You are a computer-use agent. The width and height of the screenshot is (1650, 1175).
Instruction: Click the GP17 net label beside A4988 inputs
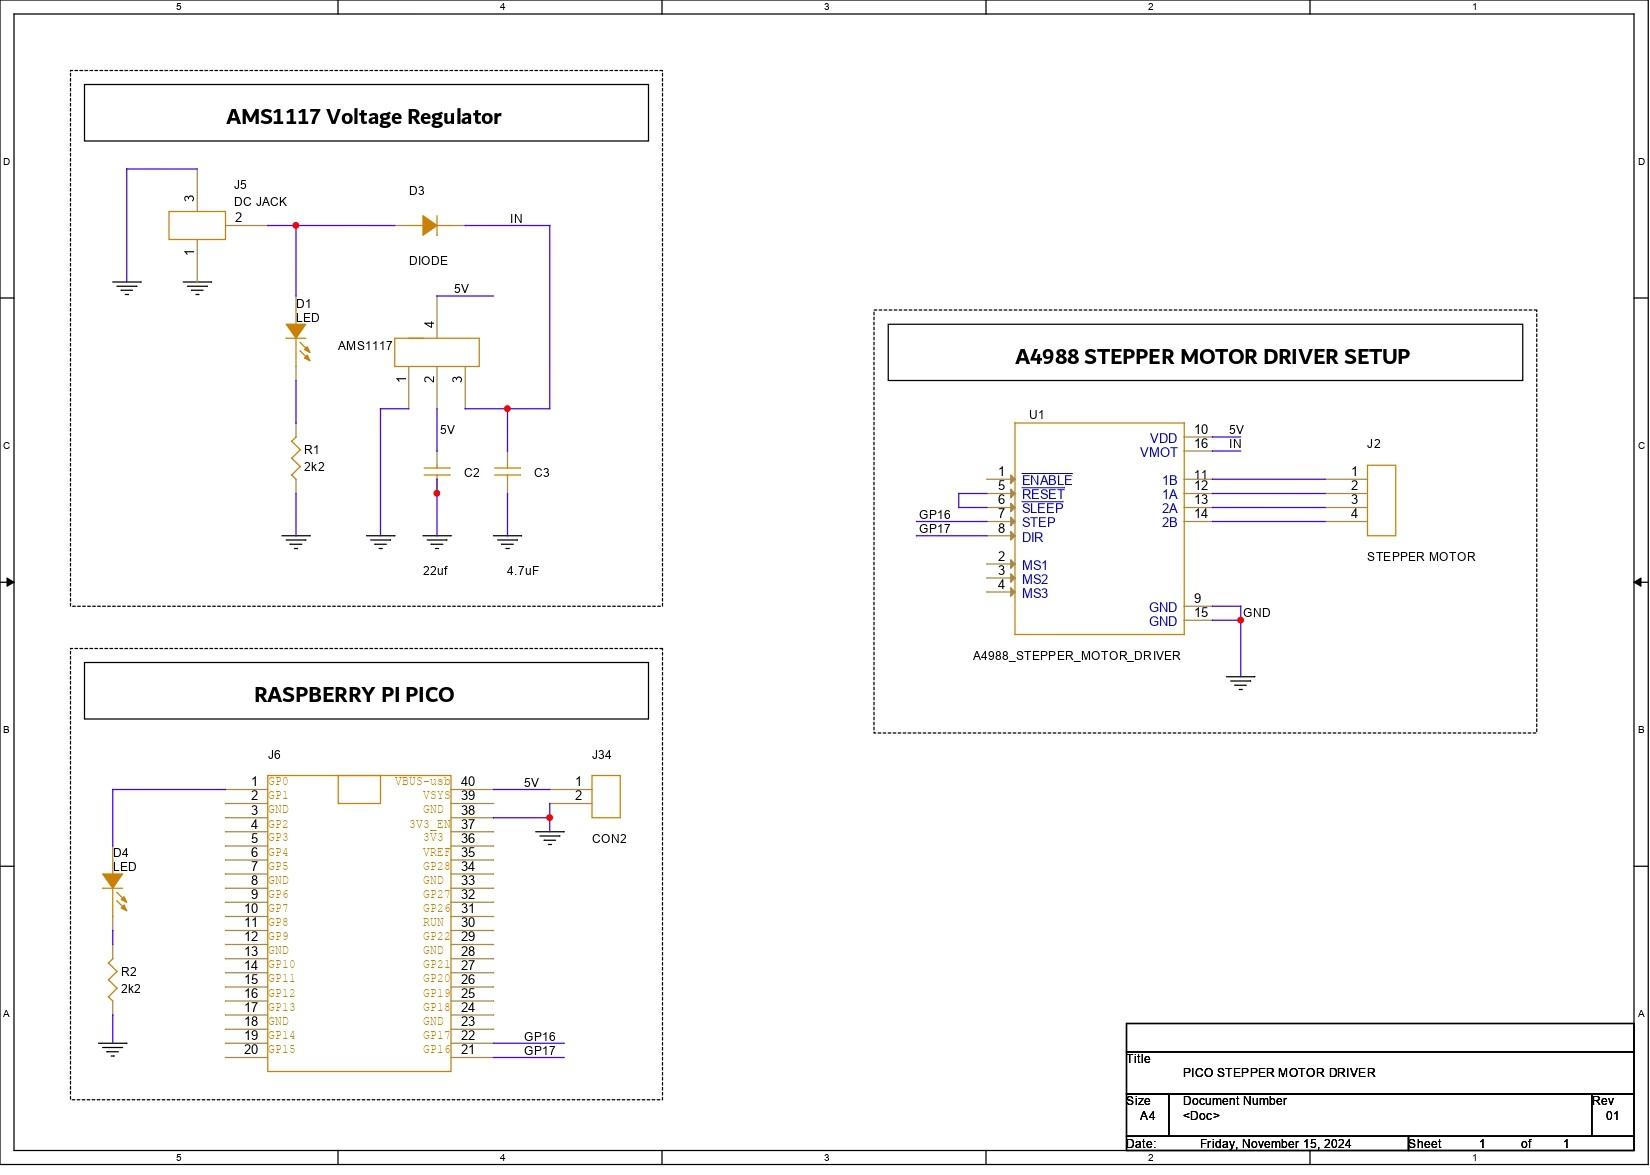[934, 529]
